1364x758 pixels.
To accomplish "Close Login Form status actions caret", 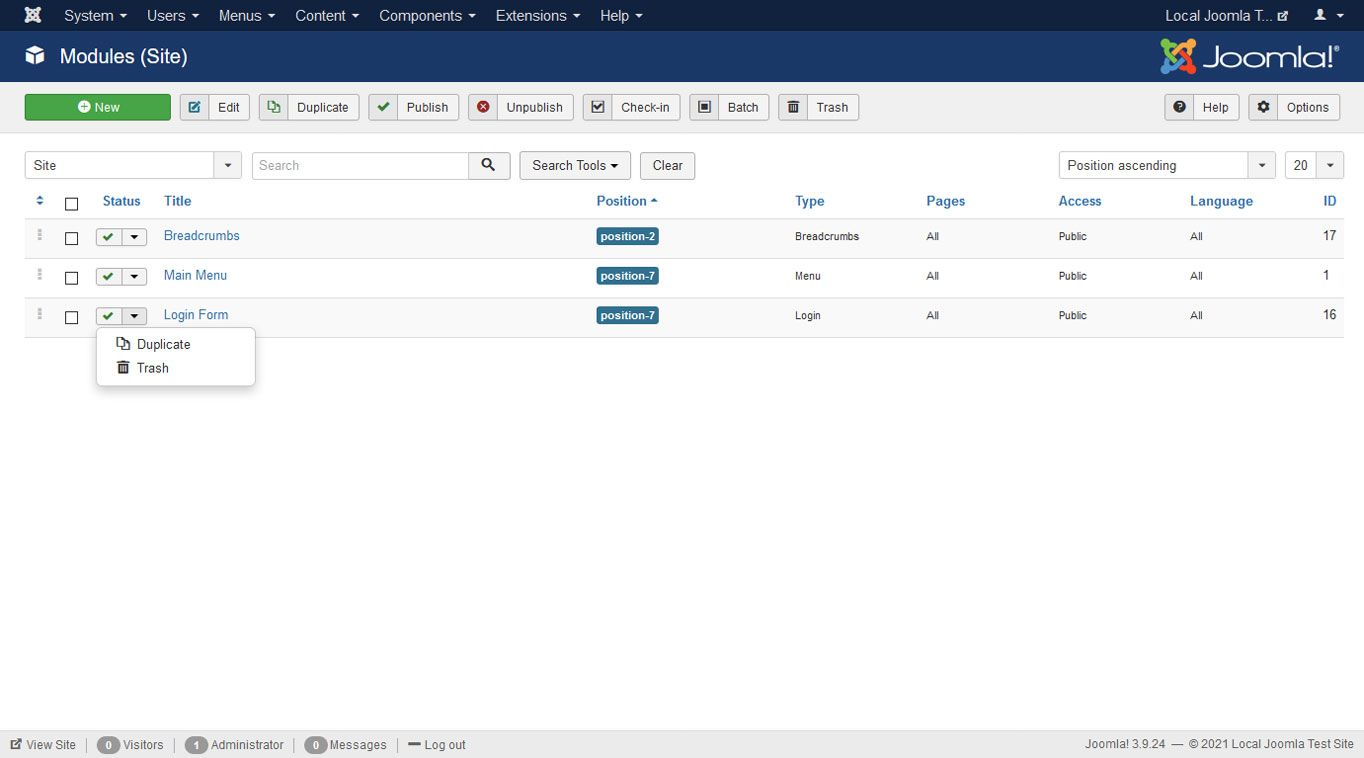I will point(134,316).
